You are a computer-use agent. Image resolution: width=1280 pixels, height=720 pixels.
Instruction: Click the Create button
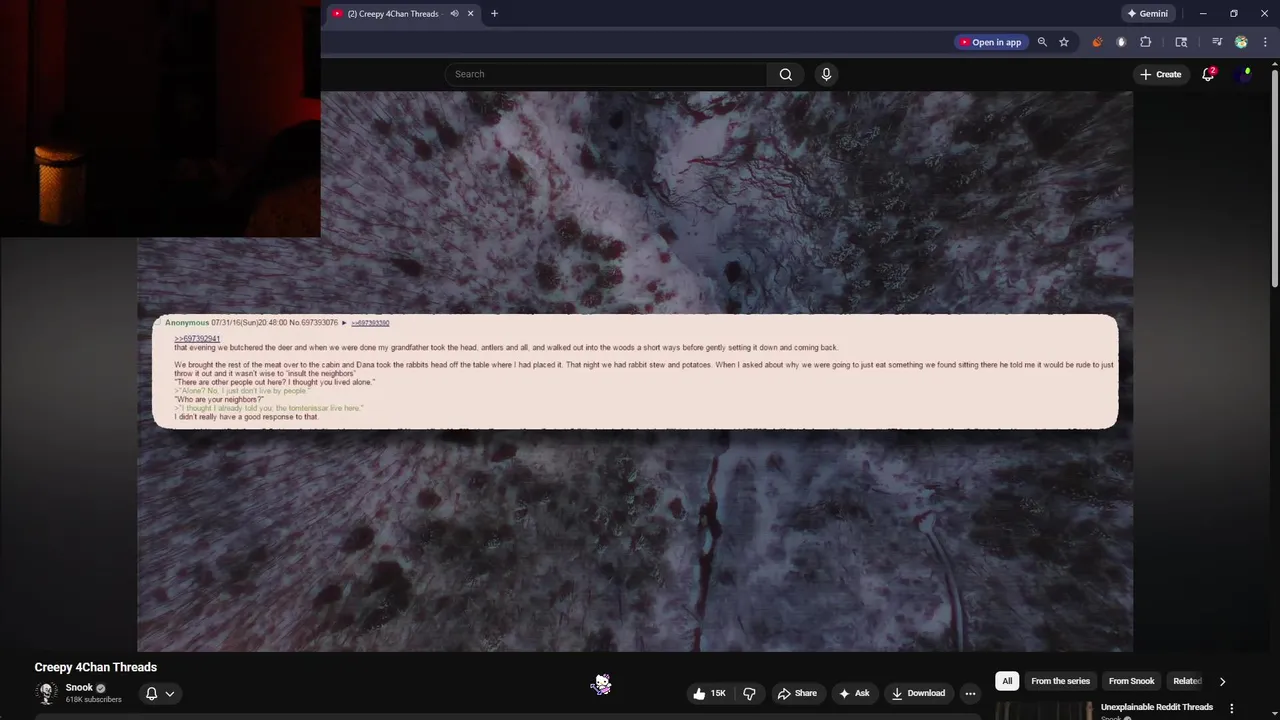pyautogui.click(x=1160, y=74)
